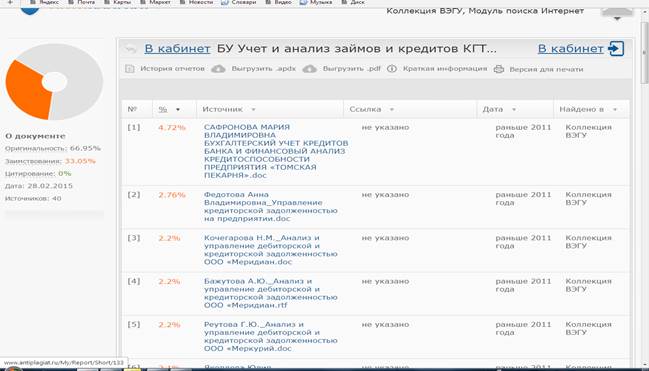Click Коллекция ВЭГУ in Сафронова row

(588, 131)
